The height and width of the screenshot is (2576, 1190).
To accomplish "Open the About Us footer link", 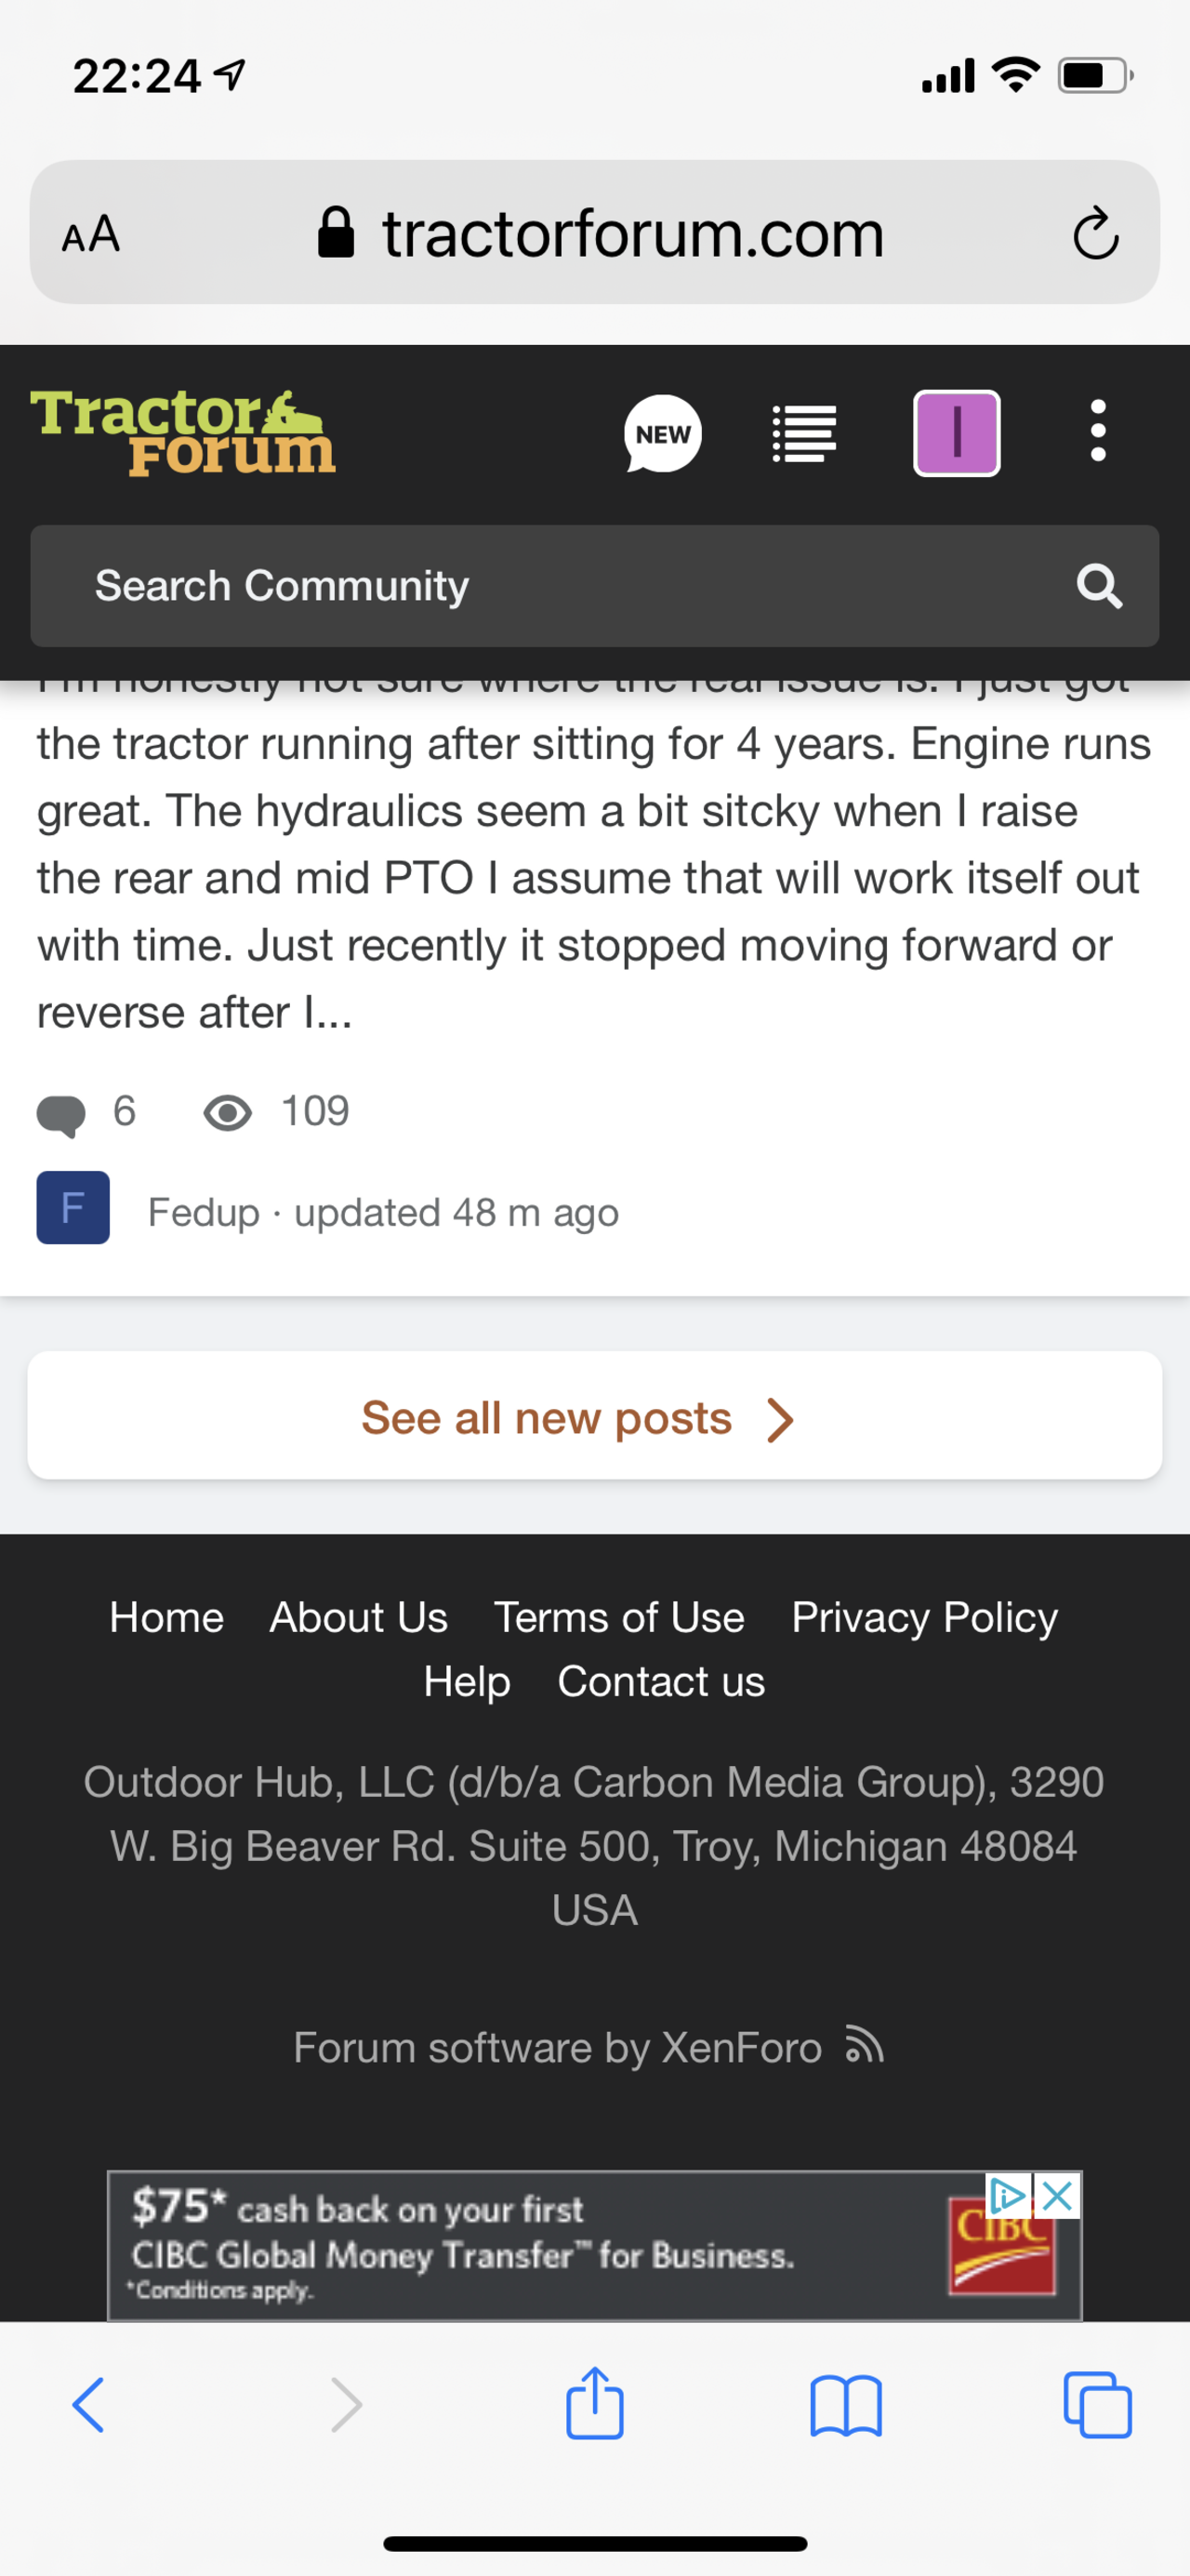I will (358, 1617).
